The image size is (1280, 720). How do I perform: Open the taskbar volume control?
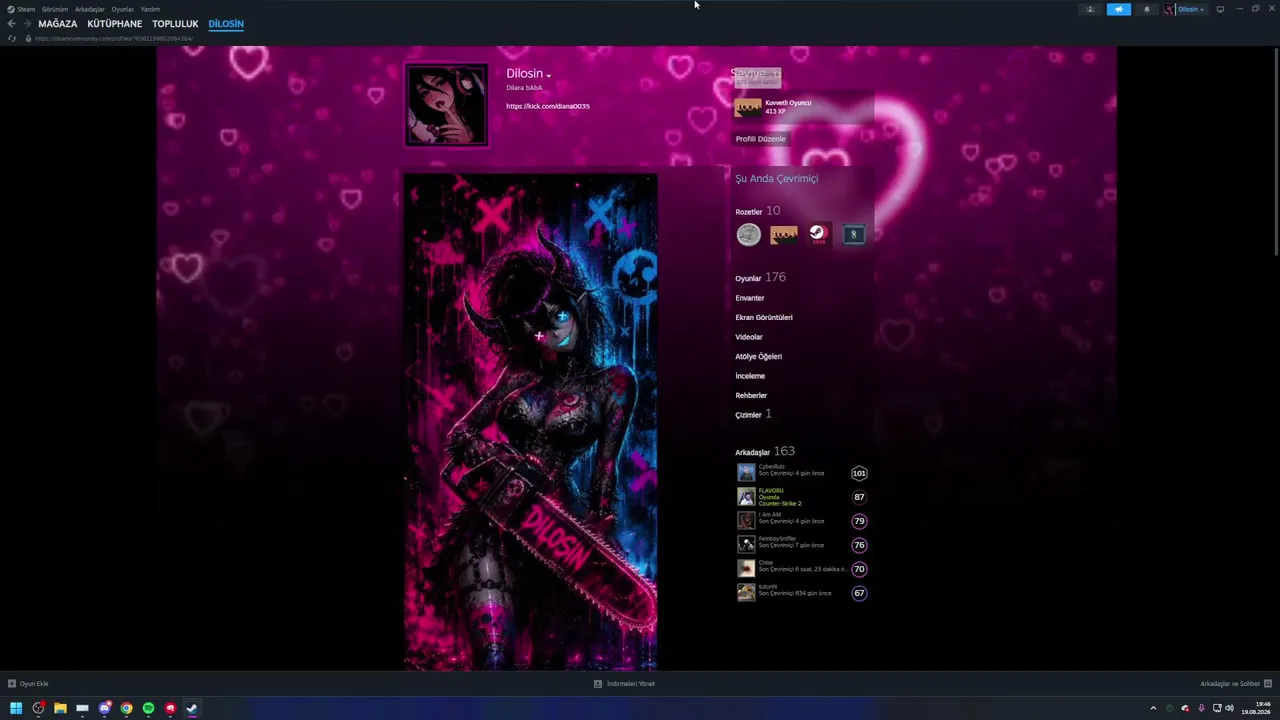[x=1229, y=708]
